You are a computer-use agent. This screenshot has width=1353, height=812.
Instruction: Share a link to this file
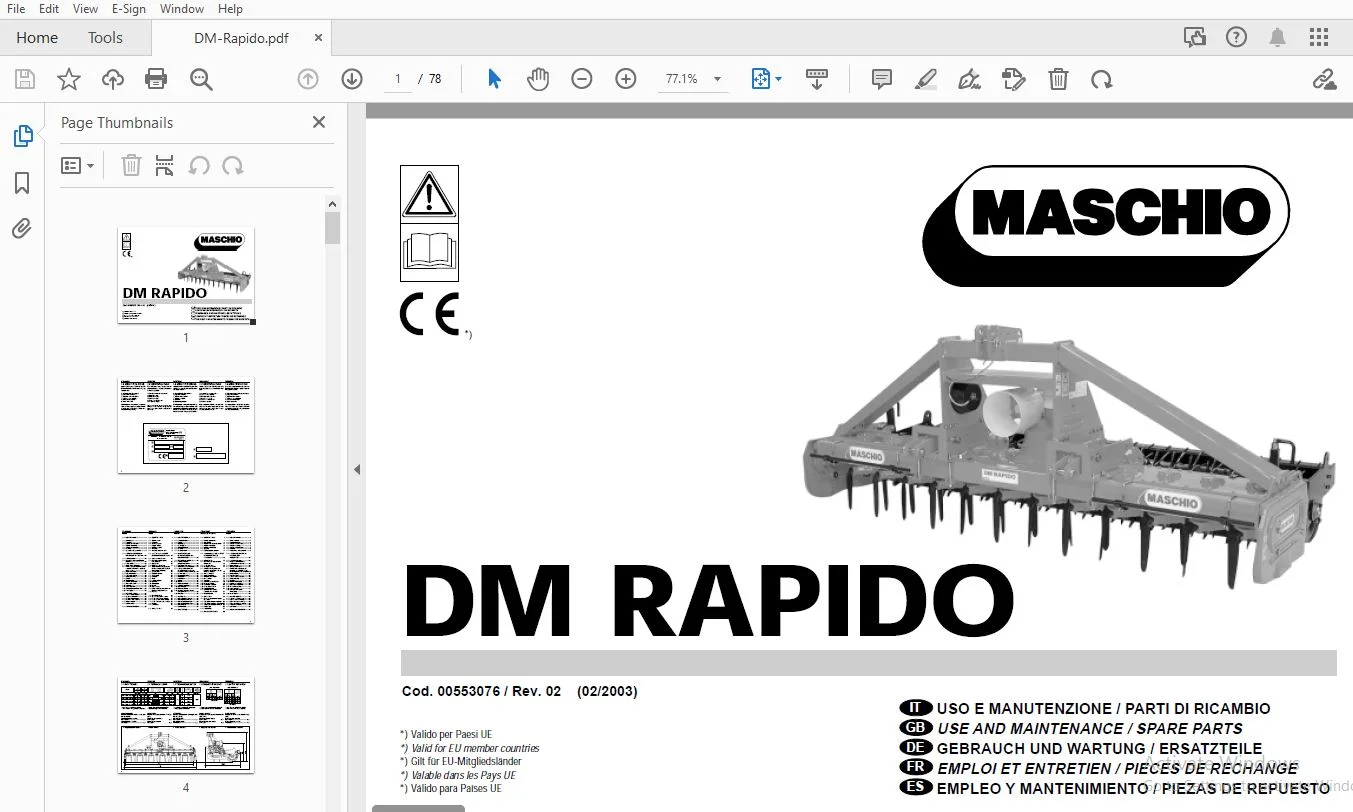pos(1324,79)
